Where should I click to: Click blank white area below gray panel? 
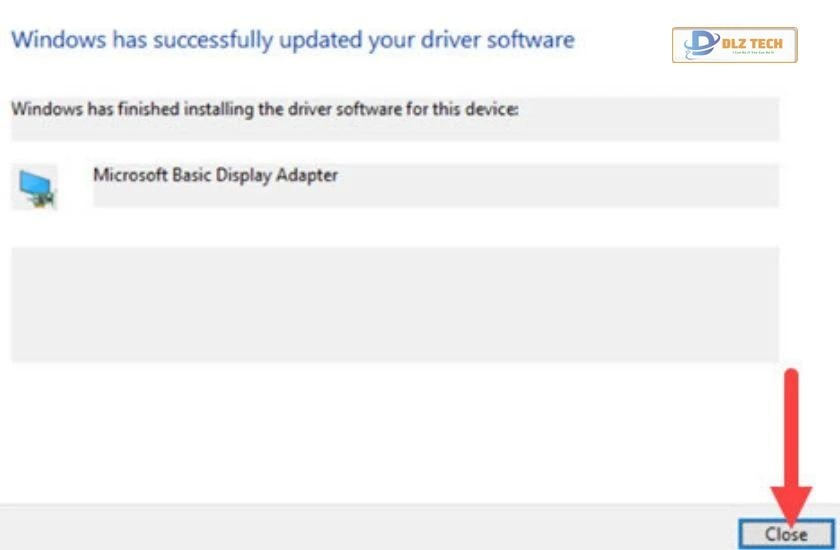[394, 430]
